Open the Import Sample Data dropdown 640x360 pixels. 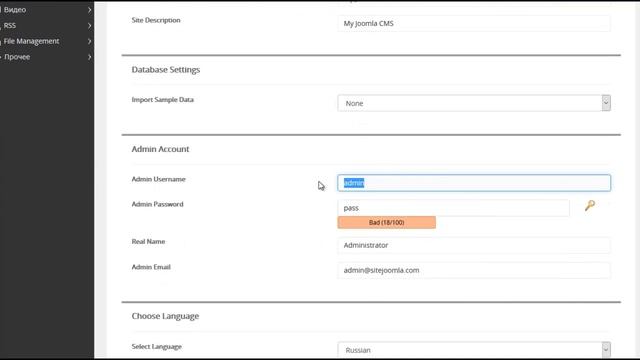coord(474,103)
